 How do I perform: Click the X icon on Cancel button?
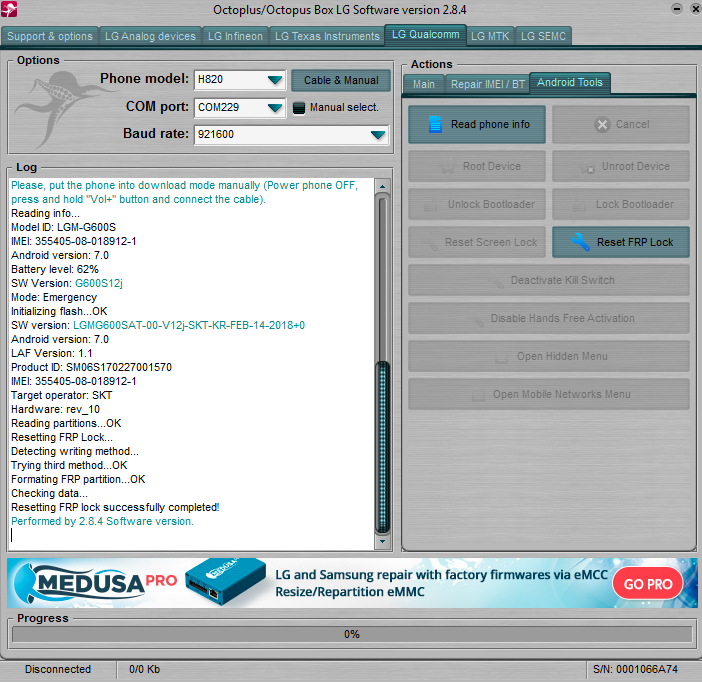pos(602,124)
